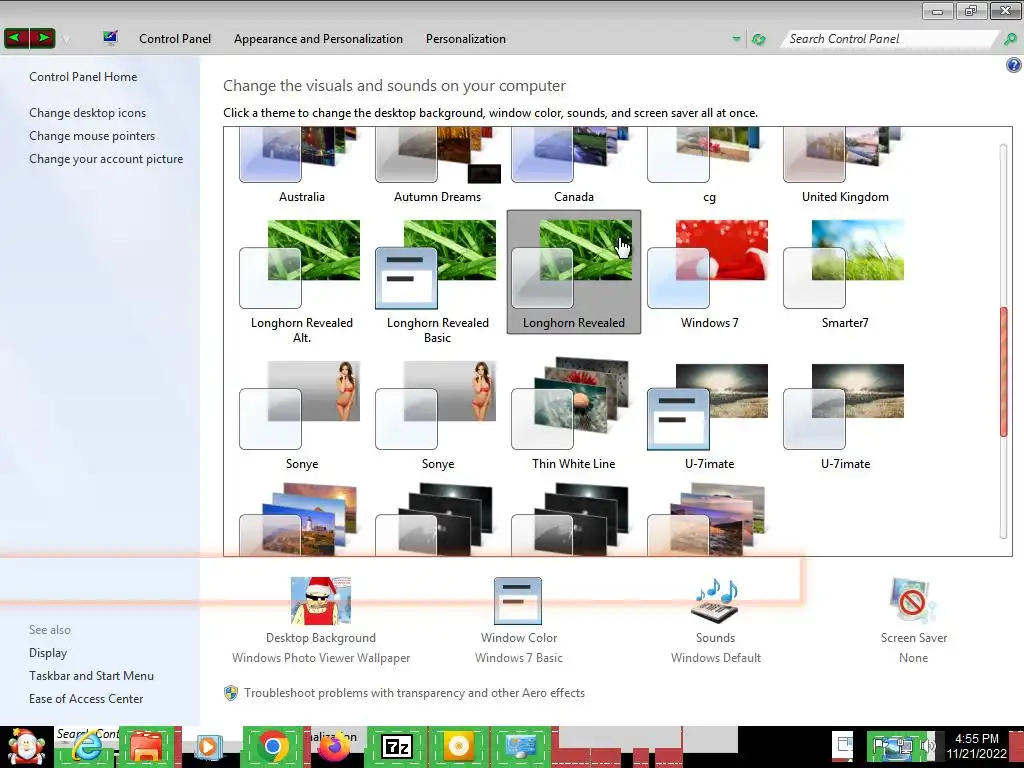Apply the Autumn Dreams theme
This screenshot has width=1024, height=768.
click(438, 166)
